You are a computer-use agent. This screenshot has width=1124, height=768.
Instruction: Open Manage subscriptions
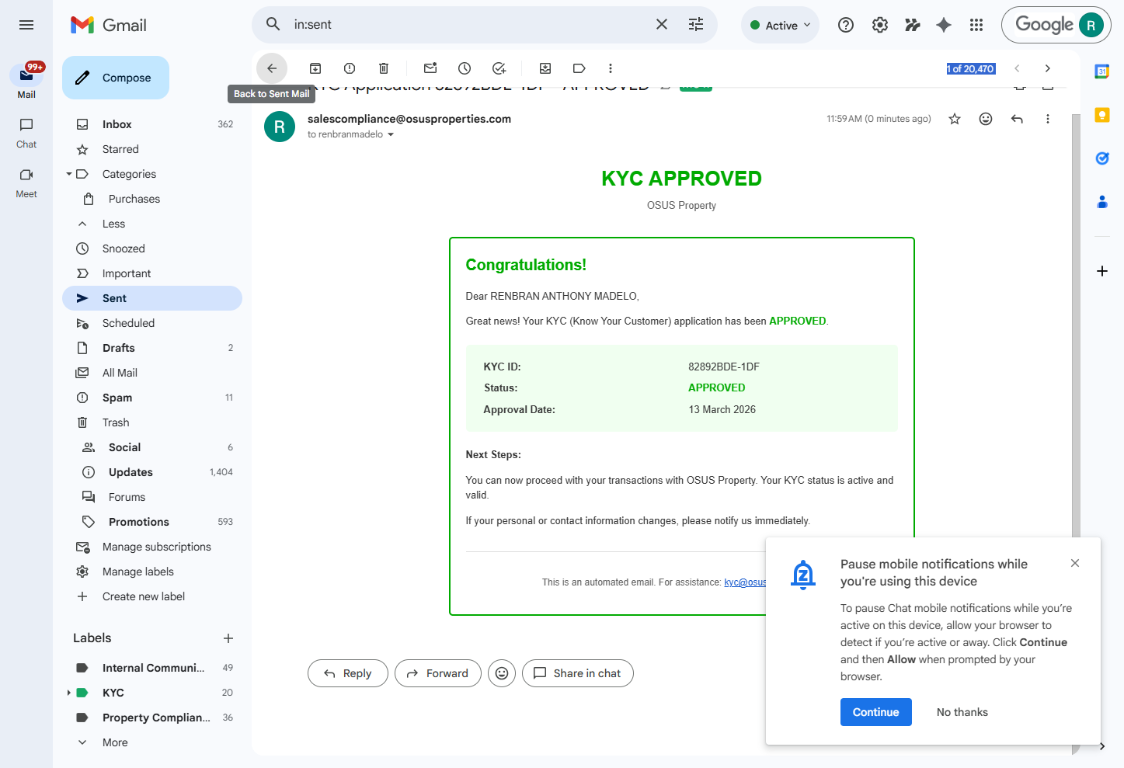point(152,546)
